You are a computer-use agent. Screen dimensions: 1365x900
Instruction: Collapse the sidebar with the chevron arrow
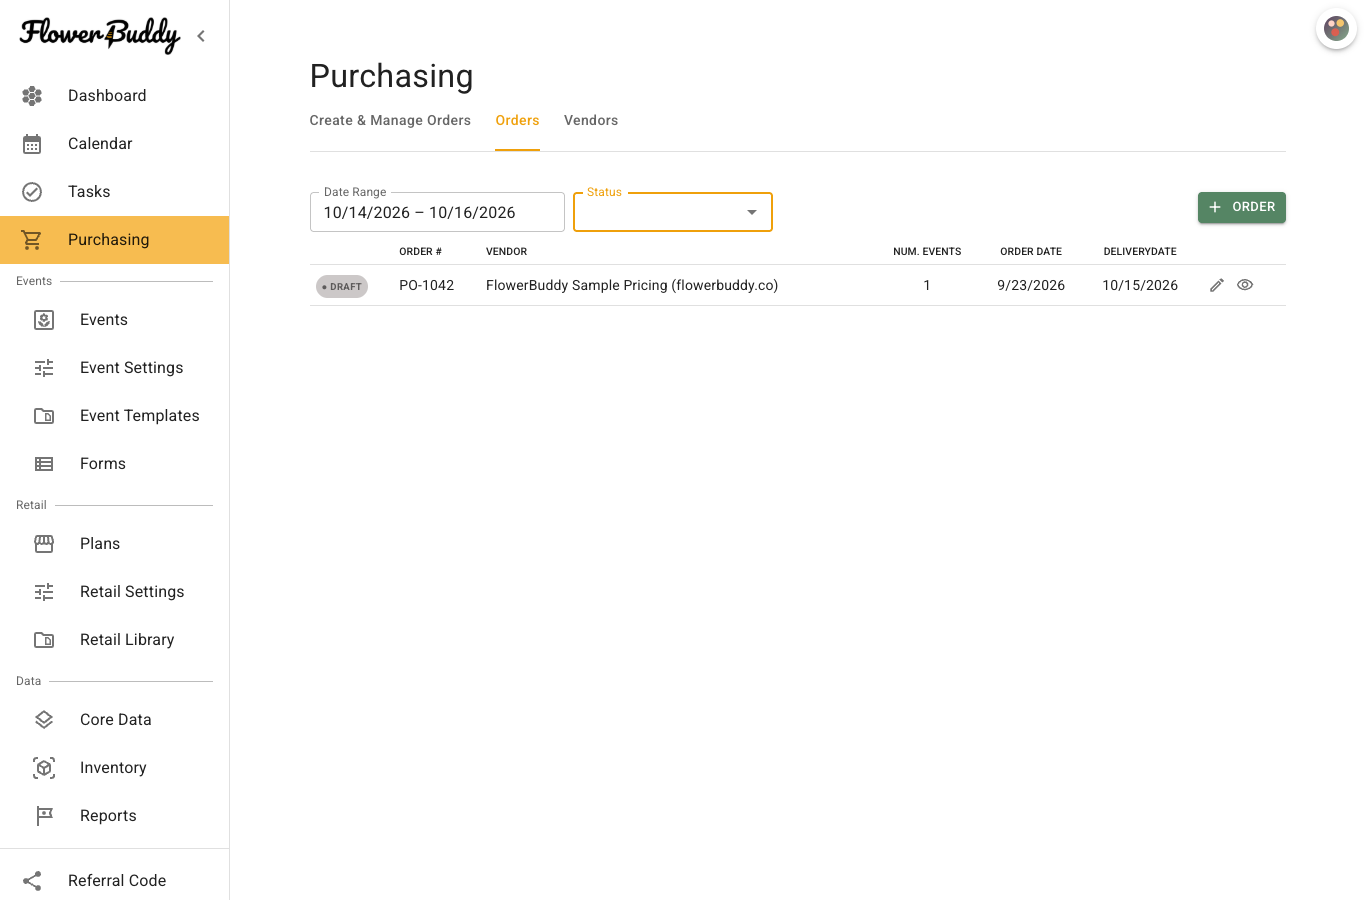click(201, 36)
